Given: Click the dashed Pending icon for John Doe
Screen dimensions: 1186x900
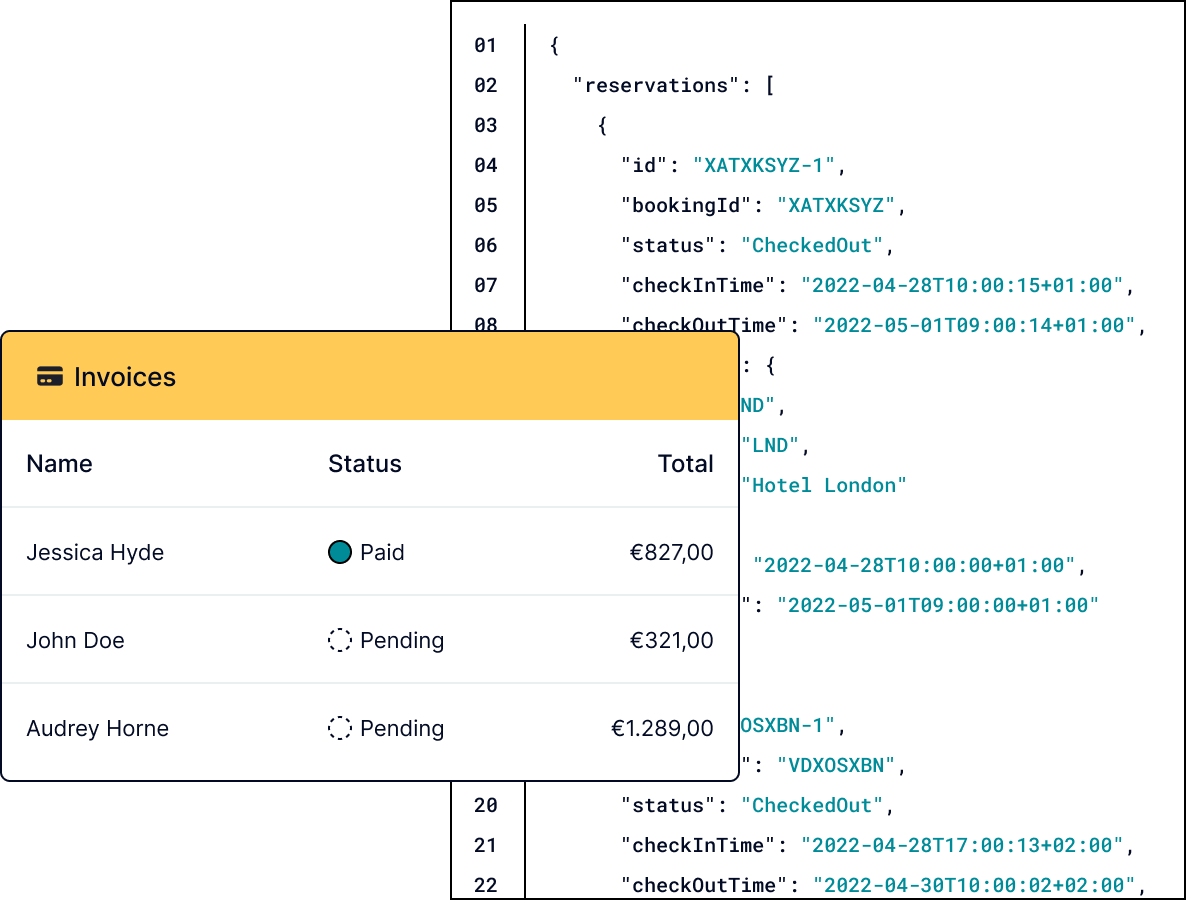Looking at the screenshot, I should point(340,640).
